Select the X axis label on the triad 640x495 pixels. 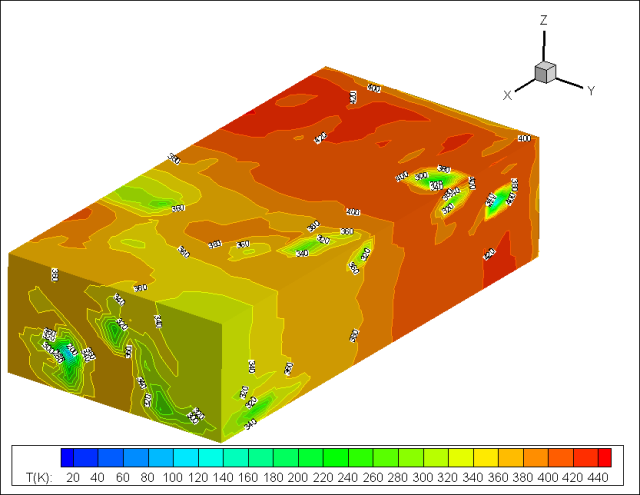tap(508, 95)
